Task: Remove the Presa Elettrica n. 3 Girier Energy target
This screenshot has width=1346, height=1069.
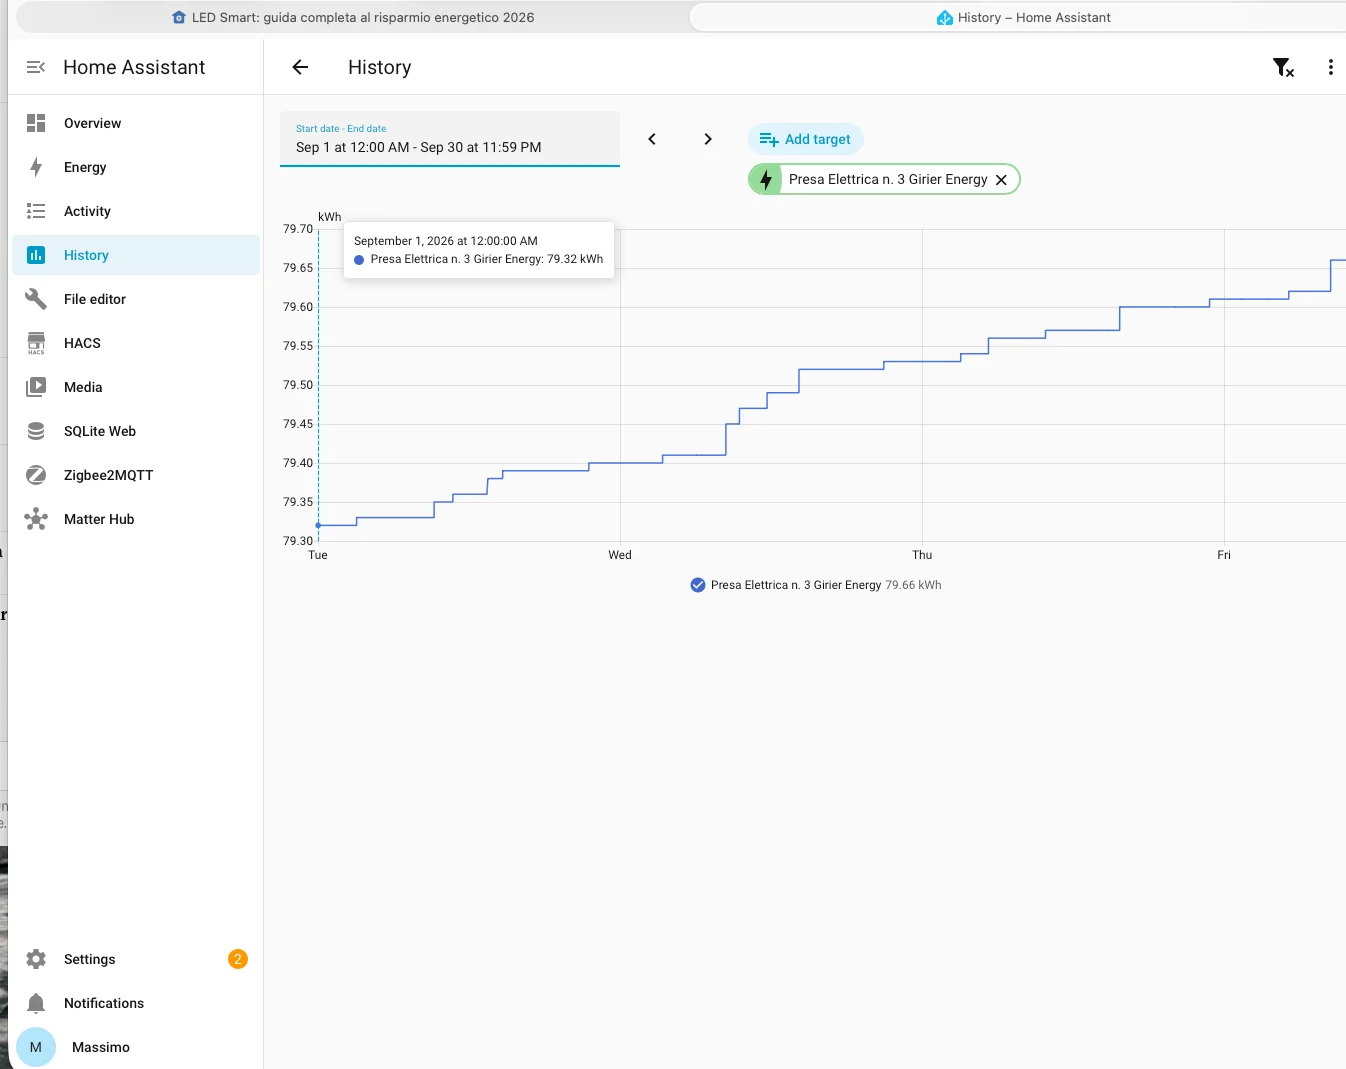Action: pos(1001,180)
